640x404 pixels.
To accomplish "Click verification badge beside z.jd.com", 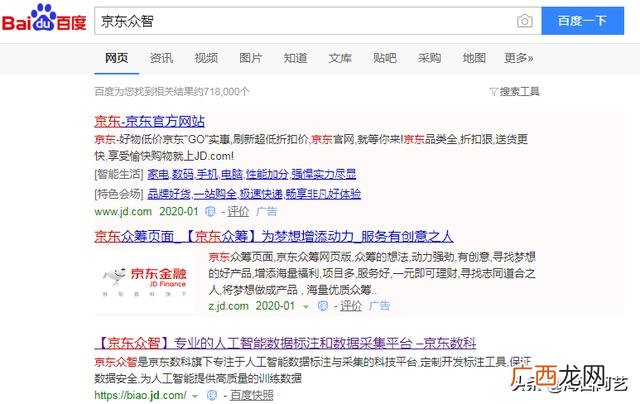I will (x=322, y=306).
